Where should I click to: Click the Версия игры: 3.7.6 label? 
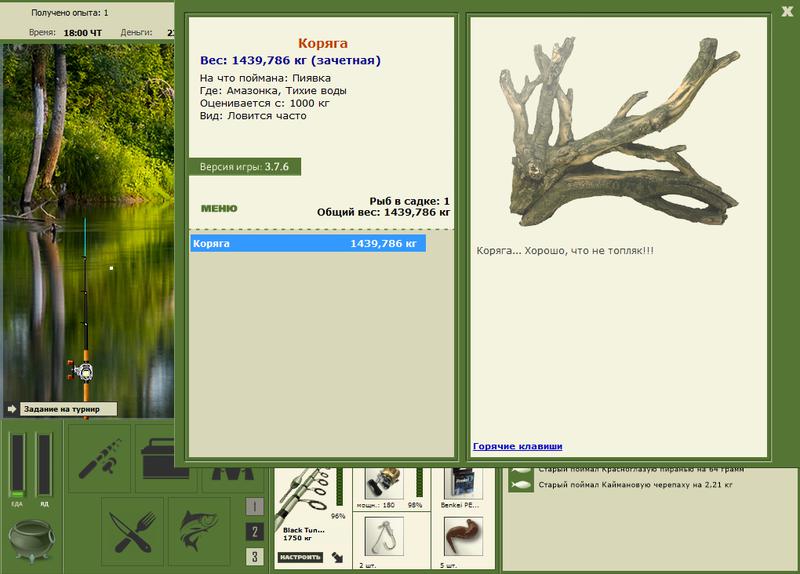tap(244, 167)
